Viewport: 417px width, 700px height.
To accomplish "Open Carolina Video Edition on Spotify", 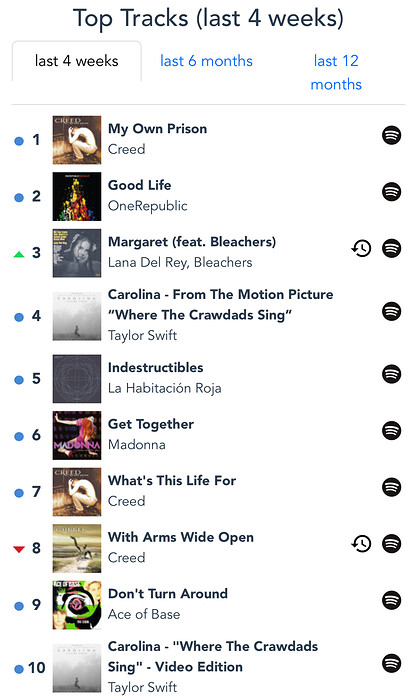I will (x=391, y=663).
